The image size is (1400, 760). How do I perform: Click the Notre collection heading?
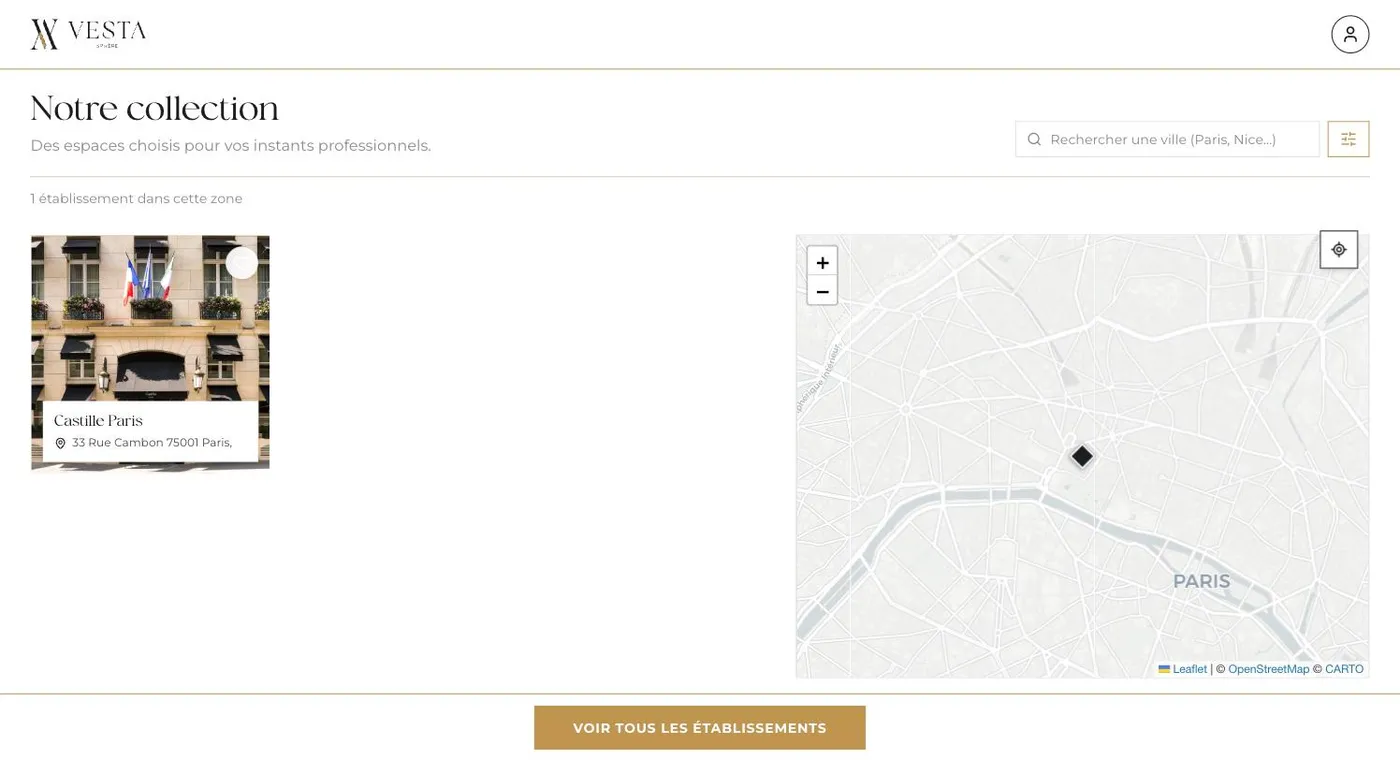pyautogui.click(x=155, y=108)
